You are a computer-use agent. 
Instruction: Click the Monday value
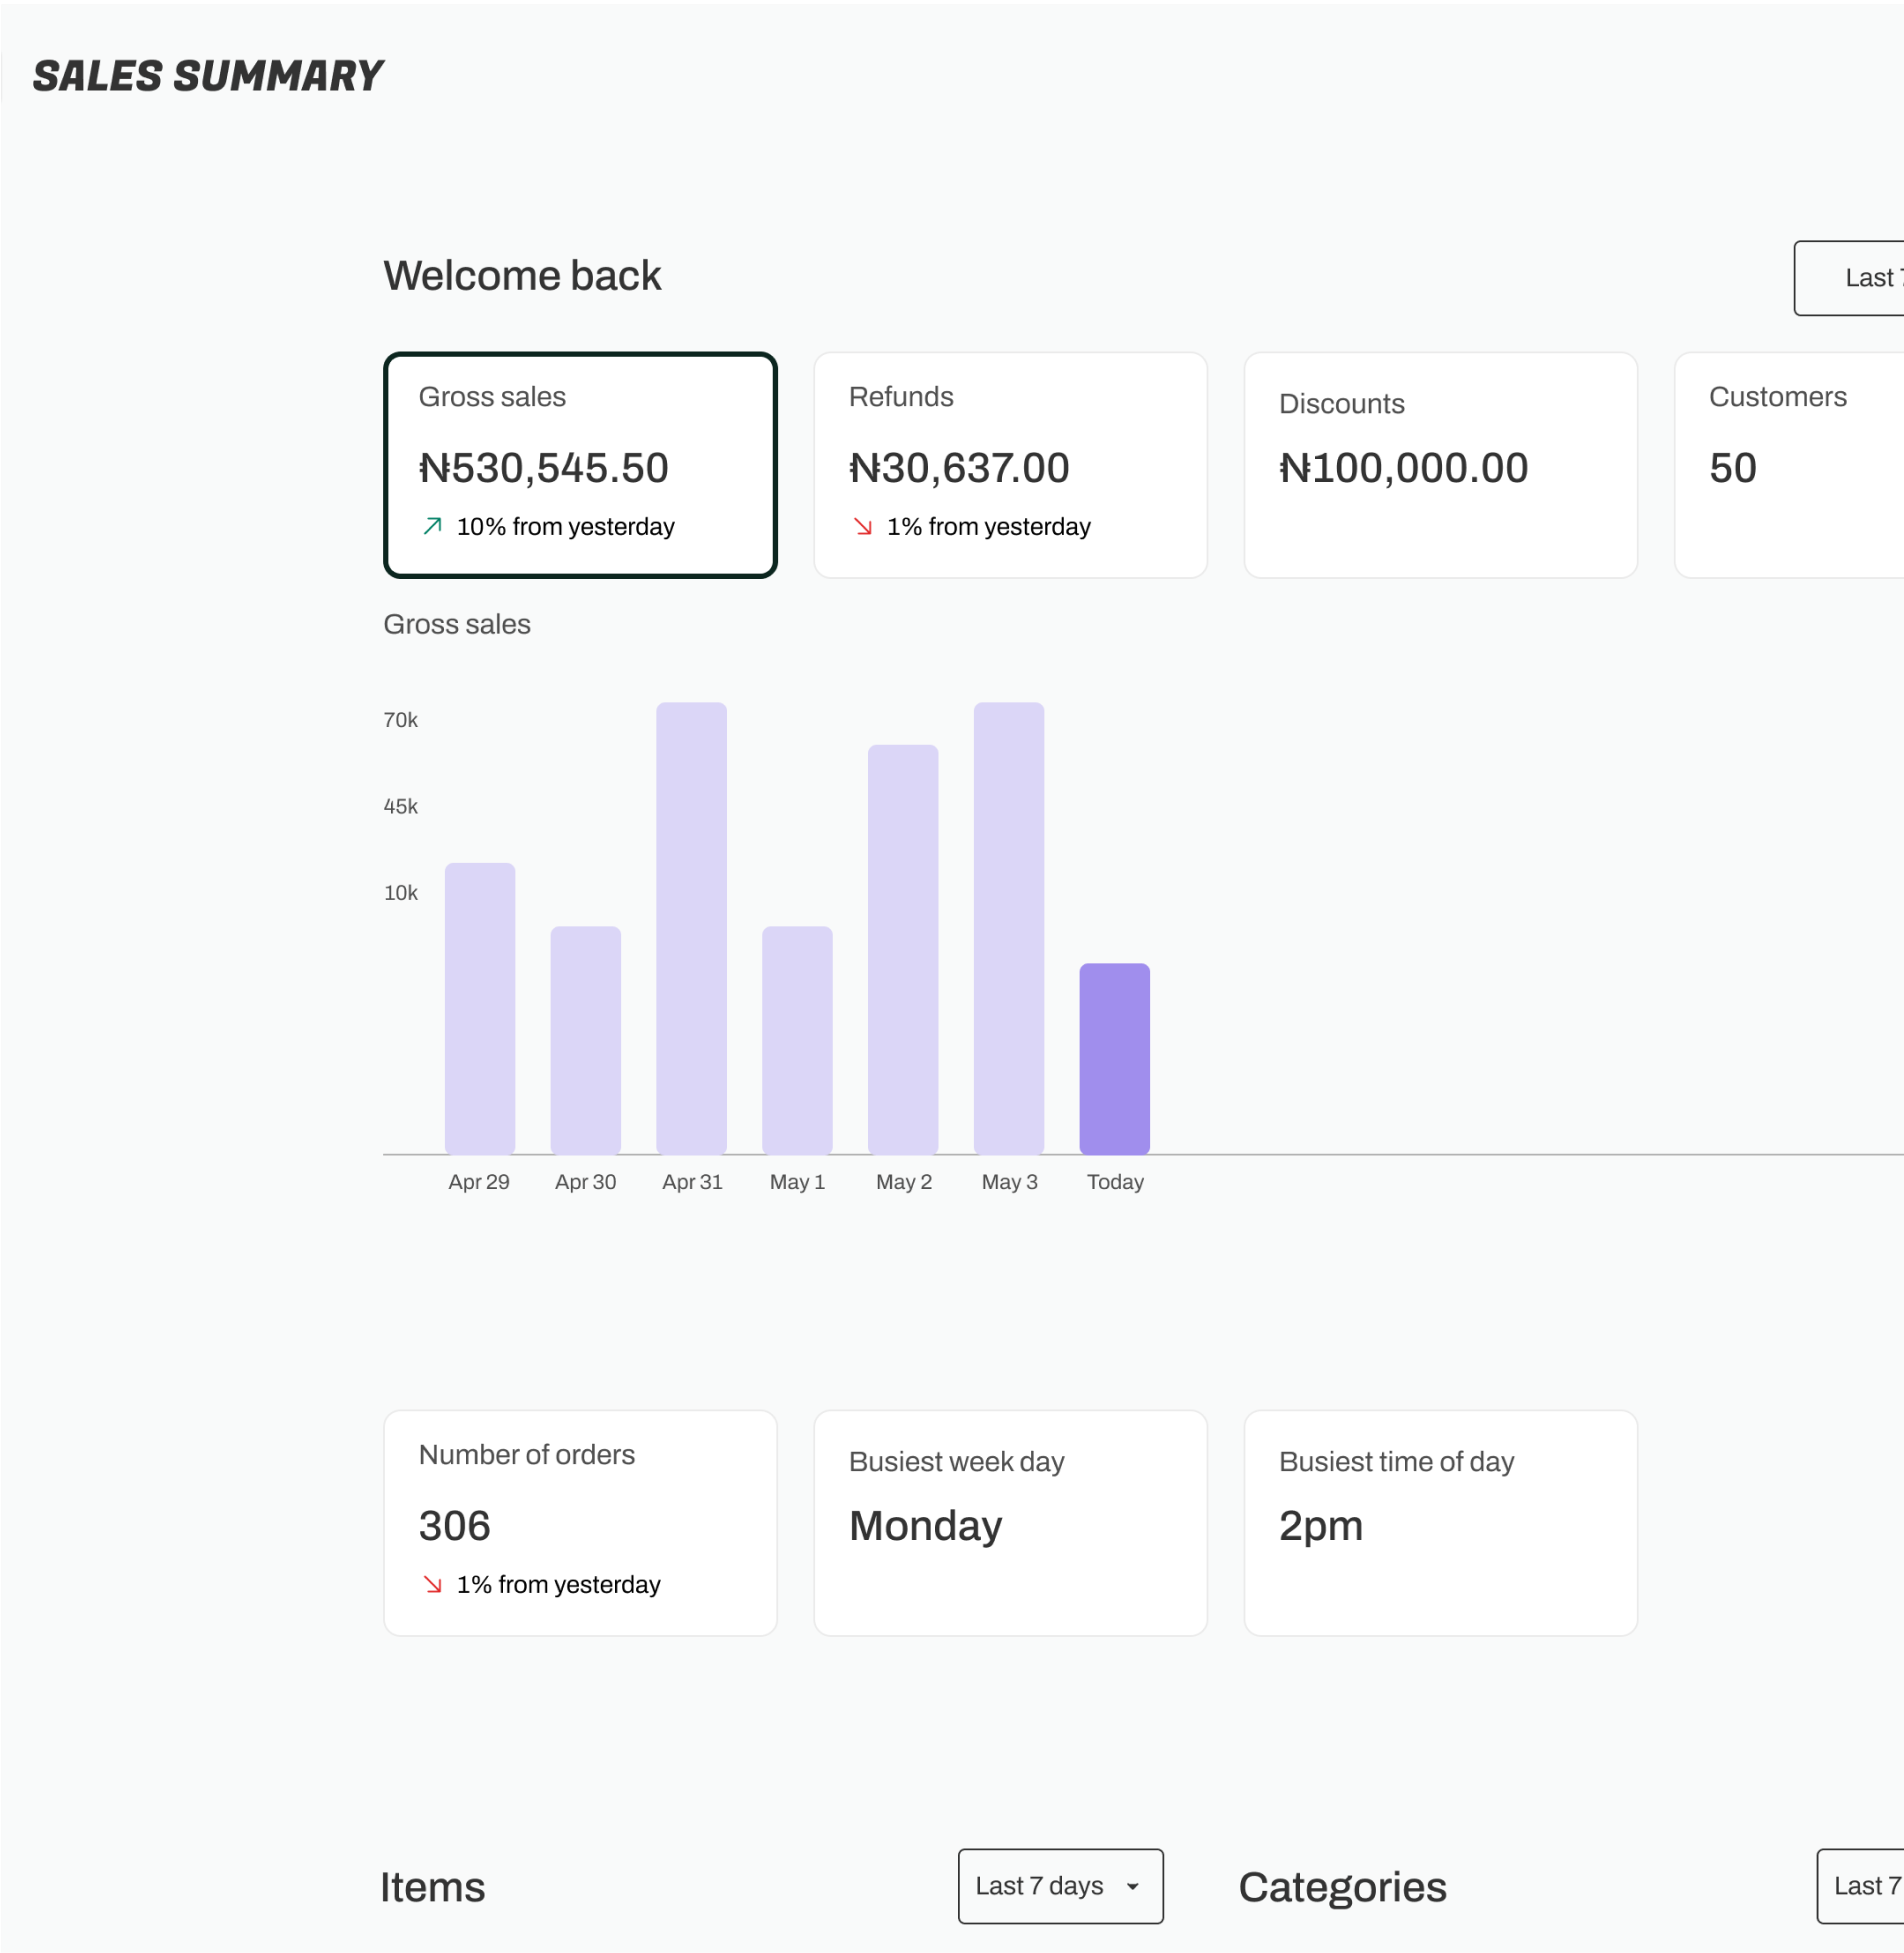click(x=925, y=1526)
